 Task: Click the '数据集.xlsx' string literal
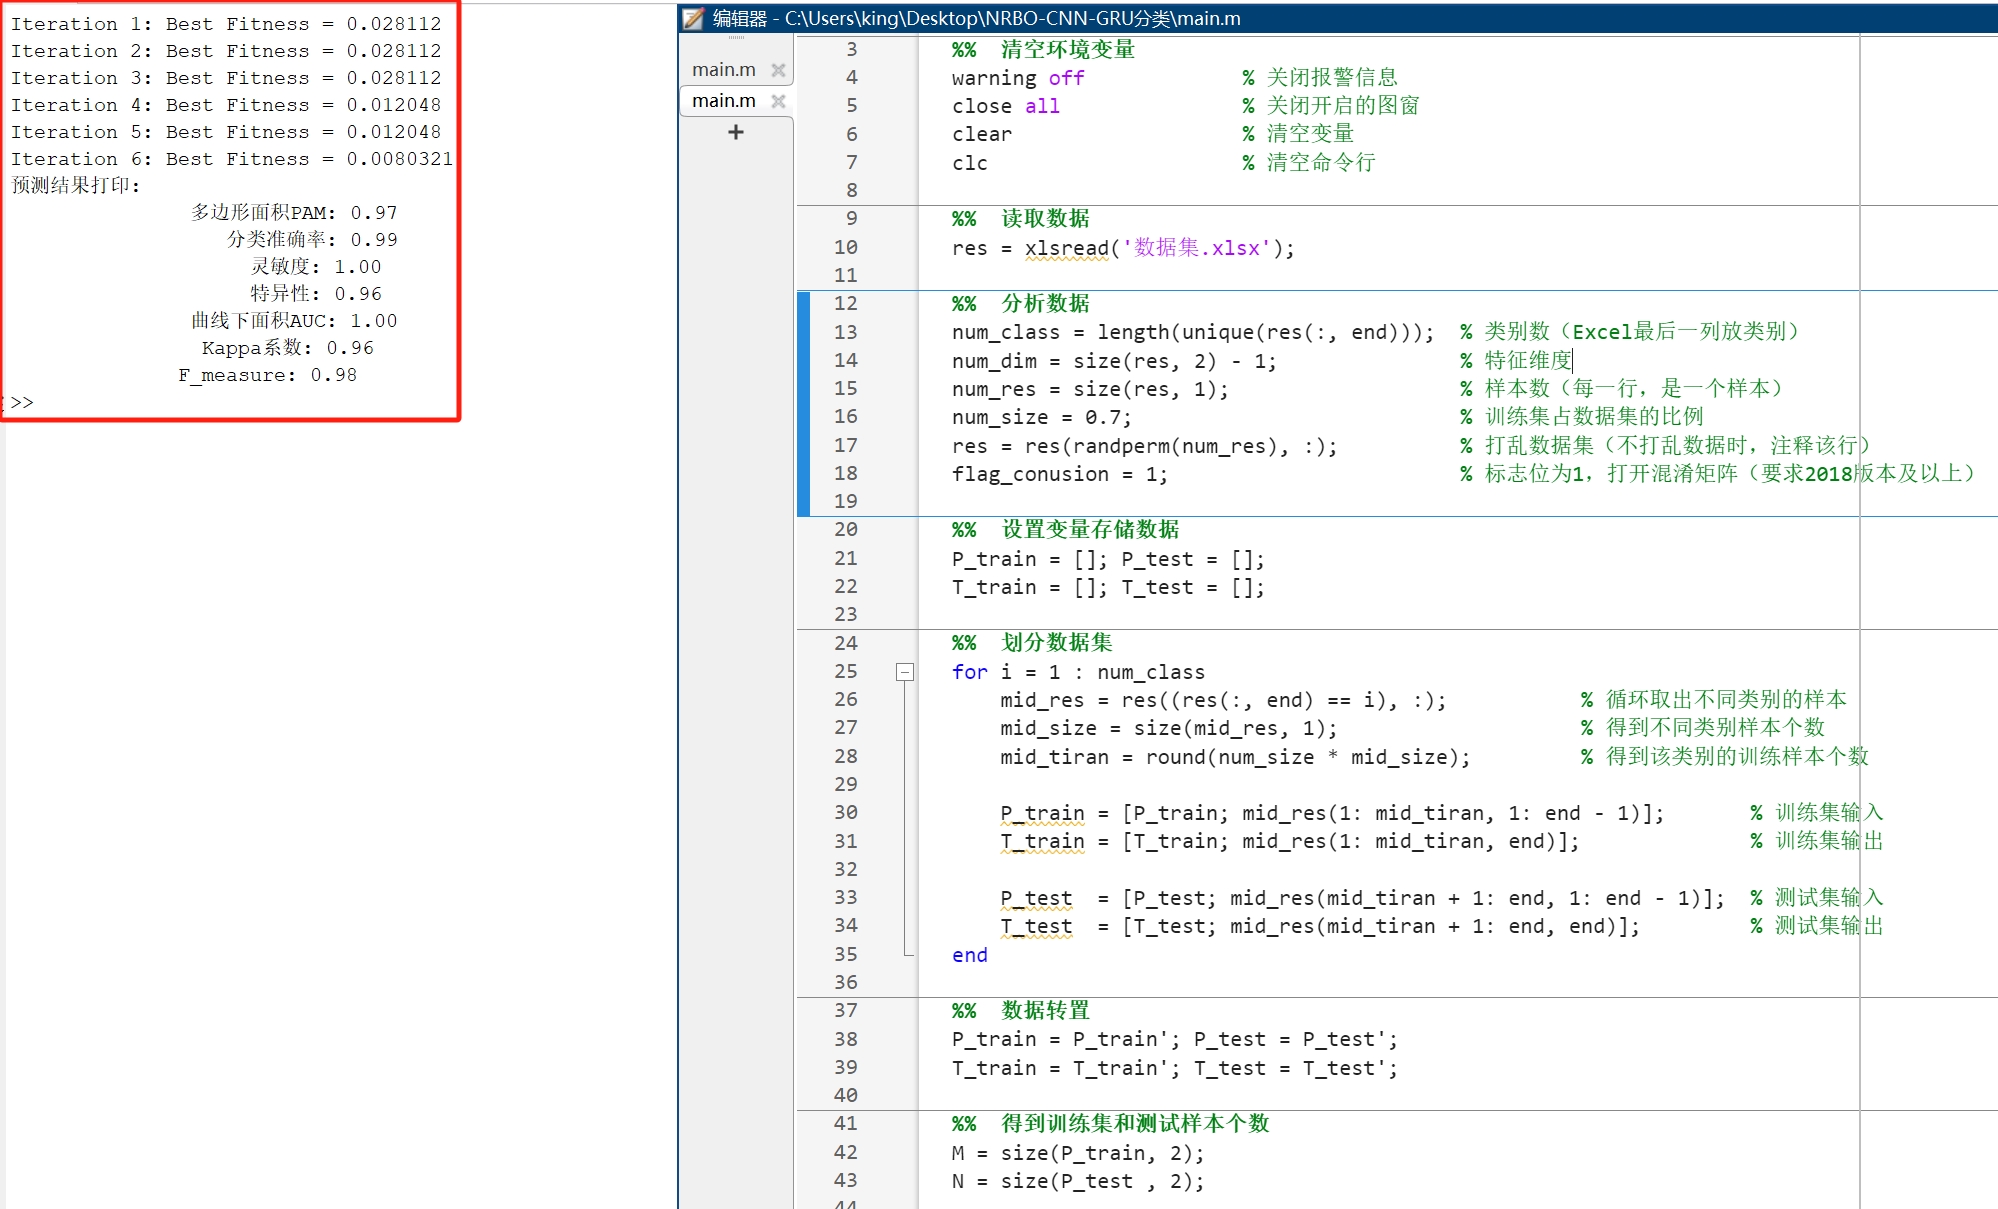click(1196, 248)
